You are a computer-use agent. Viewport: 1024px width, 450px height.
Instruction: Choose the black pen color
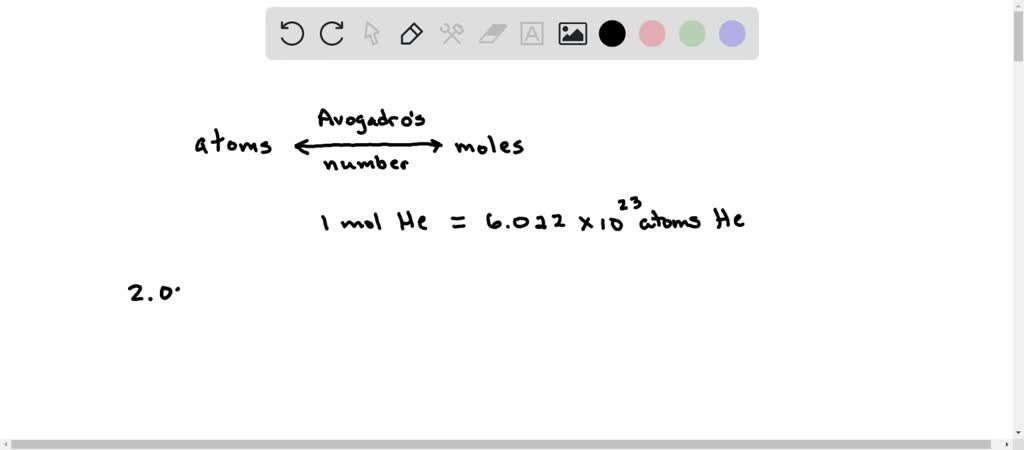612,33
